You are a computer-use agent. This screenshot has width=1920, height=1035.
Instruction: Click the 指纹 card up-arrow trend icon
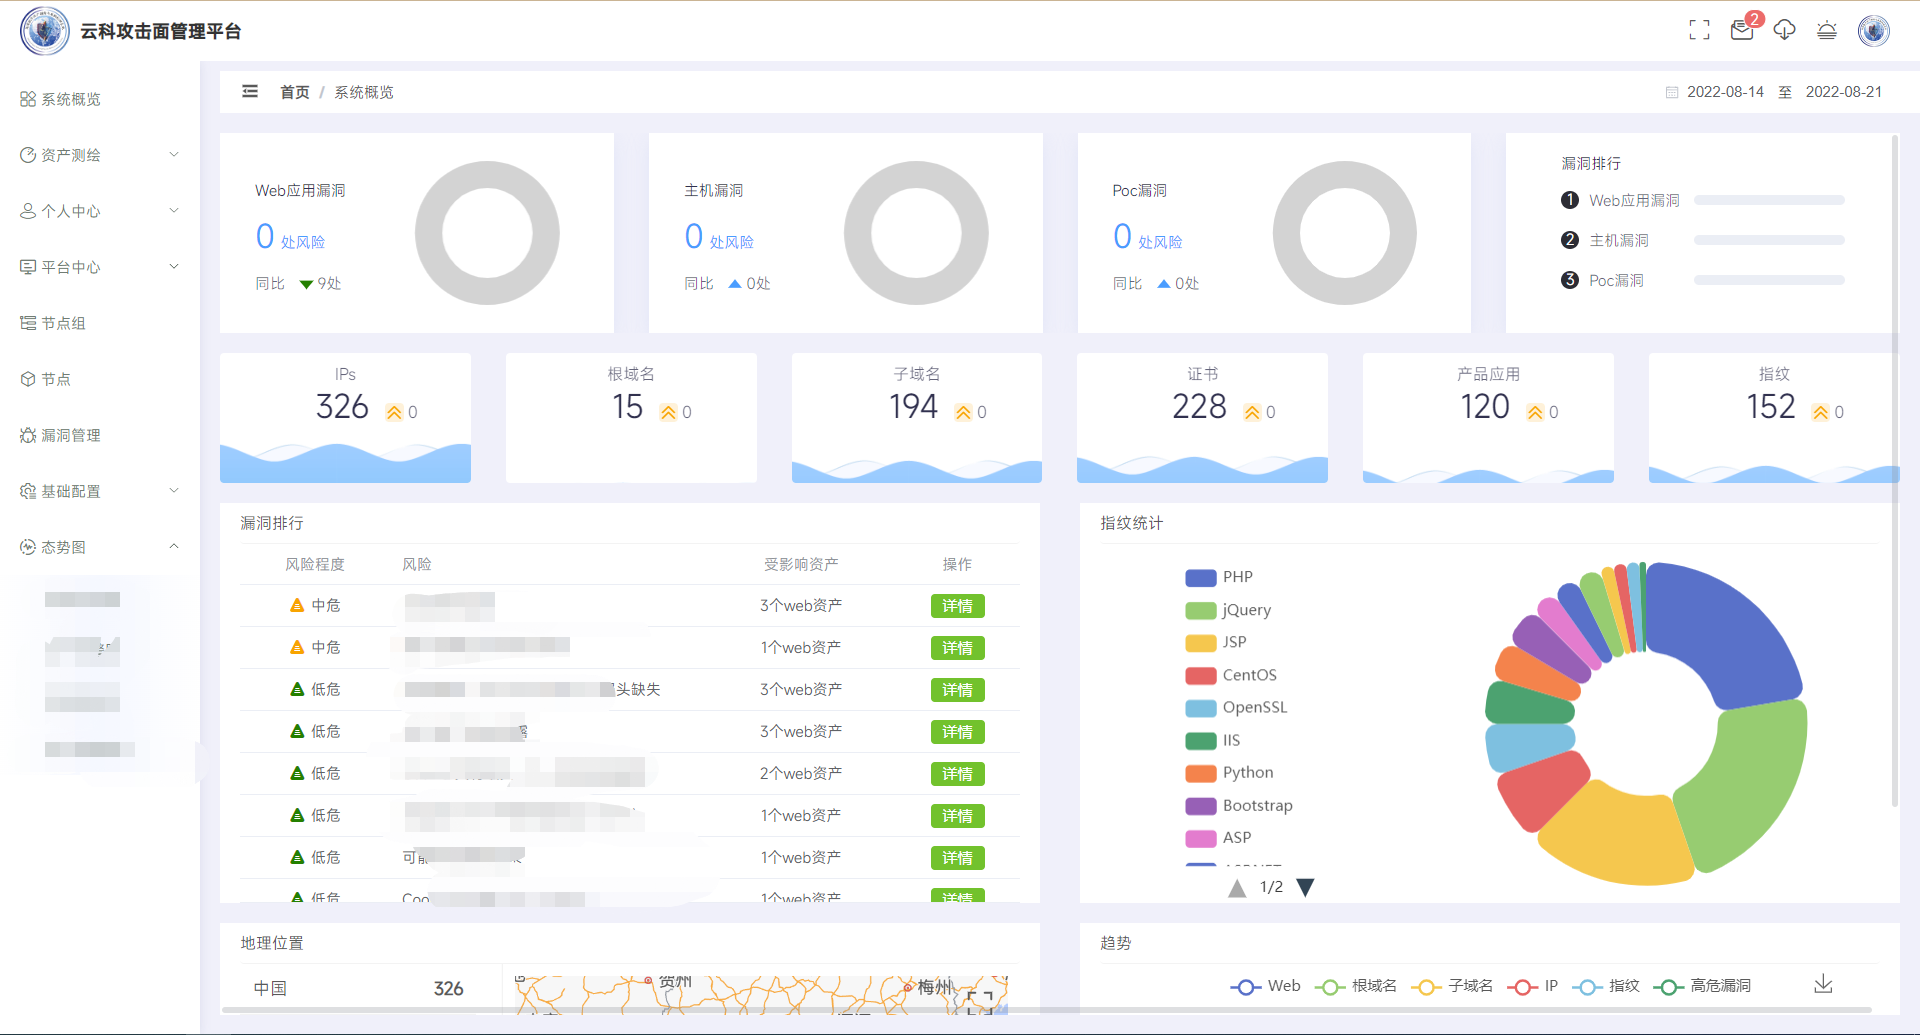(x=1820, y=412)
